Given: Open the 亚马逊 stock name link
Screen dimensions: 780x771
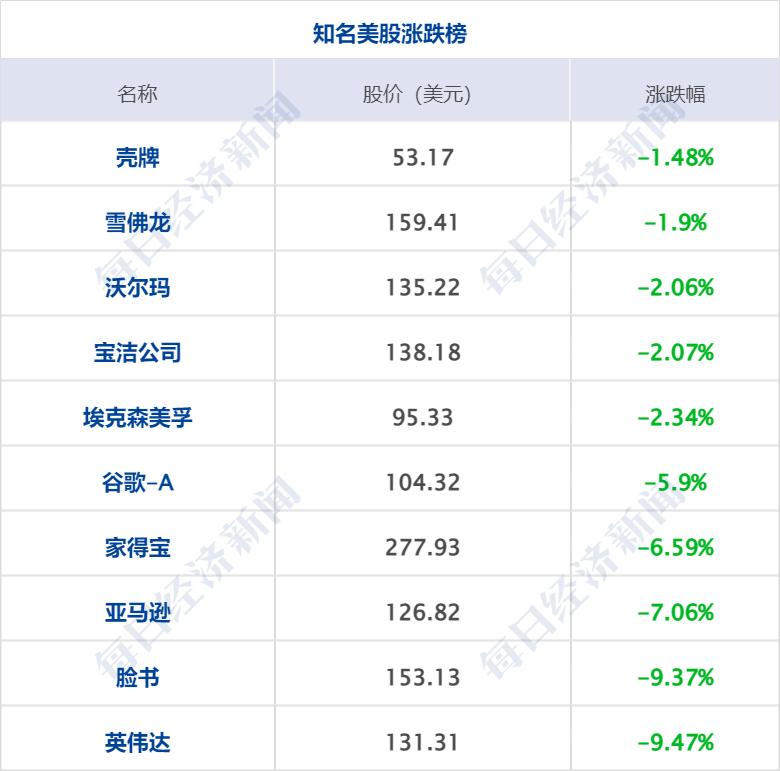Looking at the screenshot, I should tap(137, 612).
